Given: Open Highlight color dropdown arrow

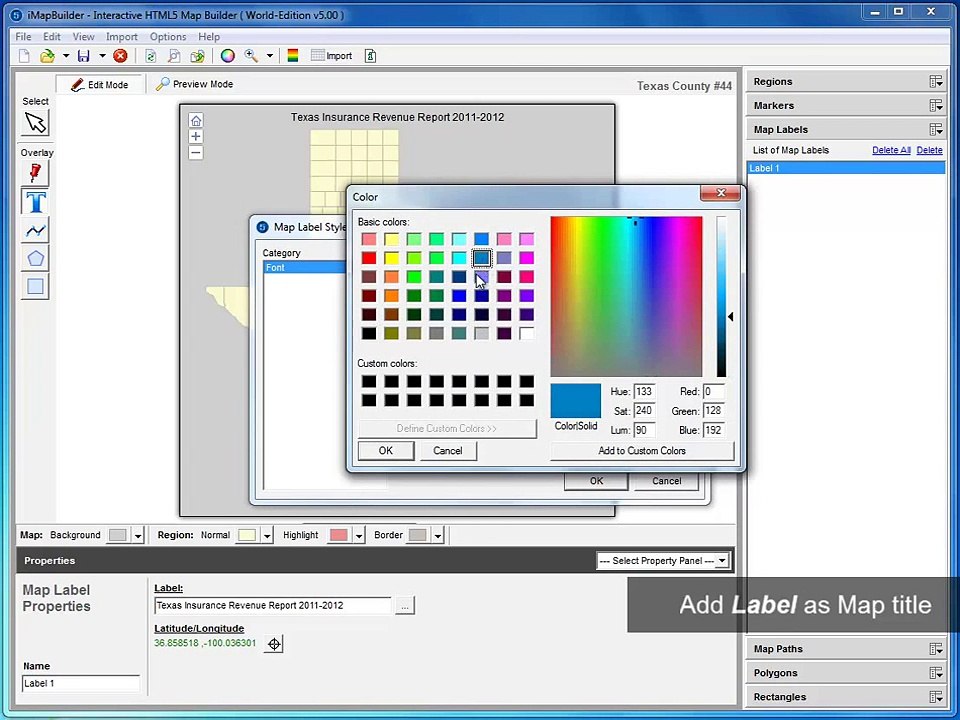Looking at the screenshot, I should (x=359, y=536).
